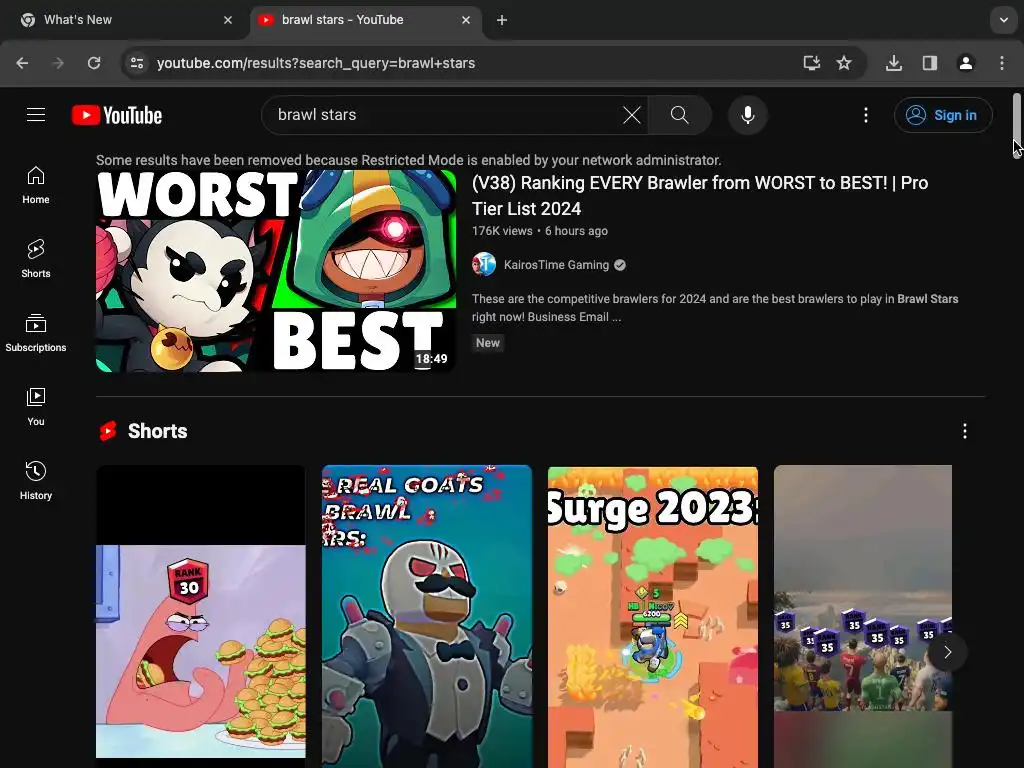View site information icon in address bar
Screen dimensions: 1024x768
[x=136, y=63]
